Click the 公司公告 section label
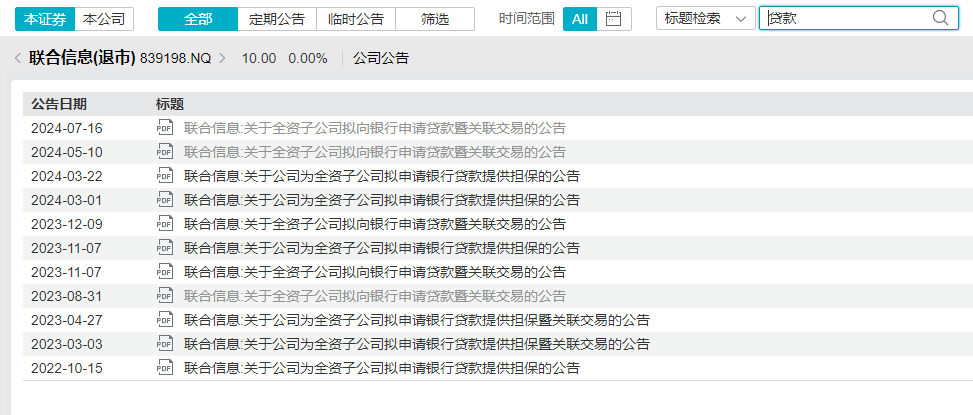The height and width of the screenshot is (415, 973). 381,58
